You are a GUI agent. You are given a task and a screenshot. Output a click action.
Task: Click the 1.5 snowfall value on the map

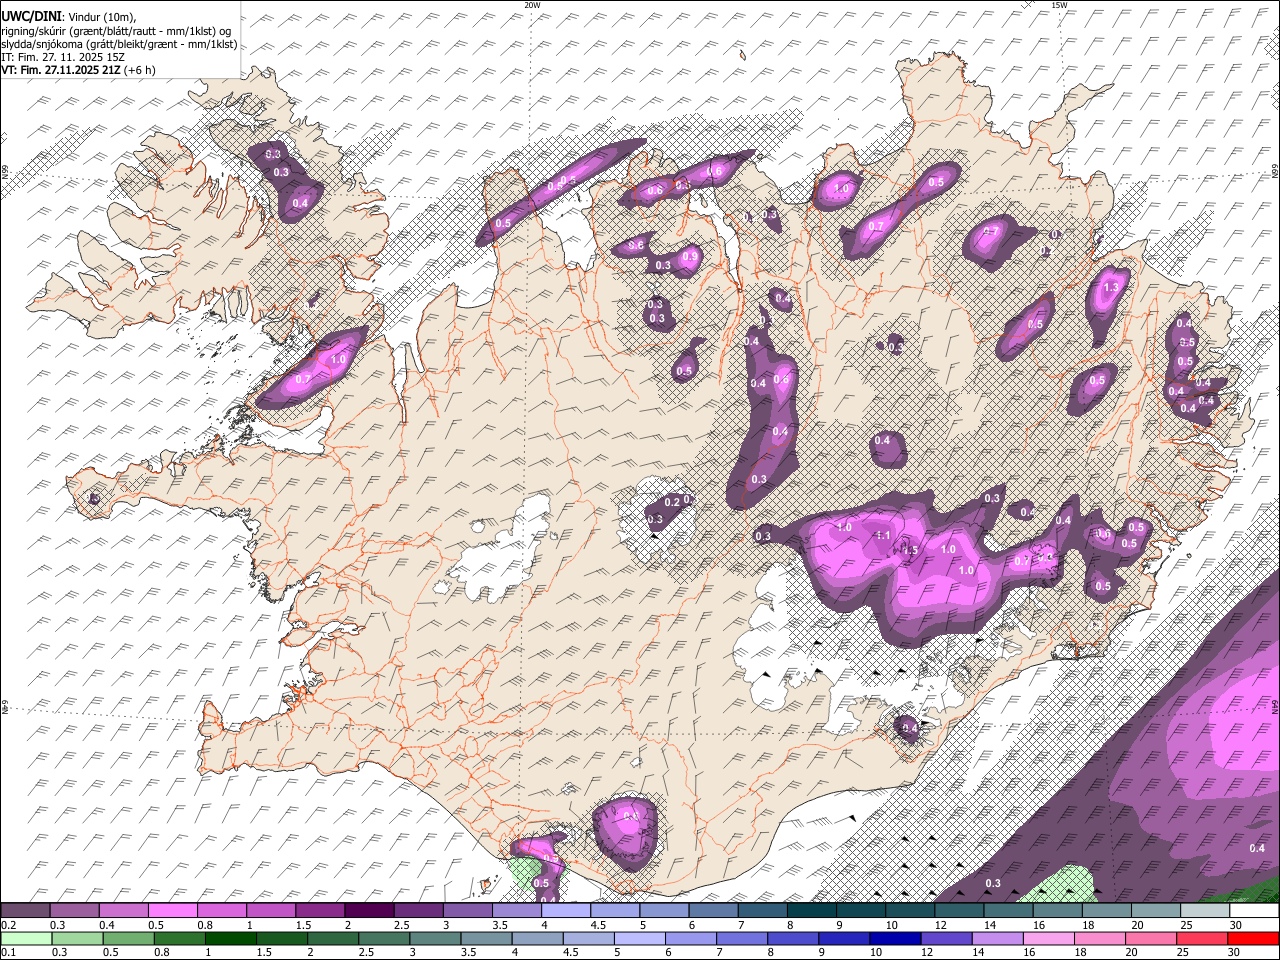coord(911,550)
